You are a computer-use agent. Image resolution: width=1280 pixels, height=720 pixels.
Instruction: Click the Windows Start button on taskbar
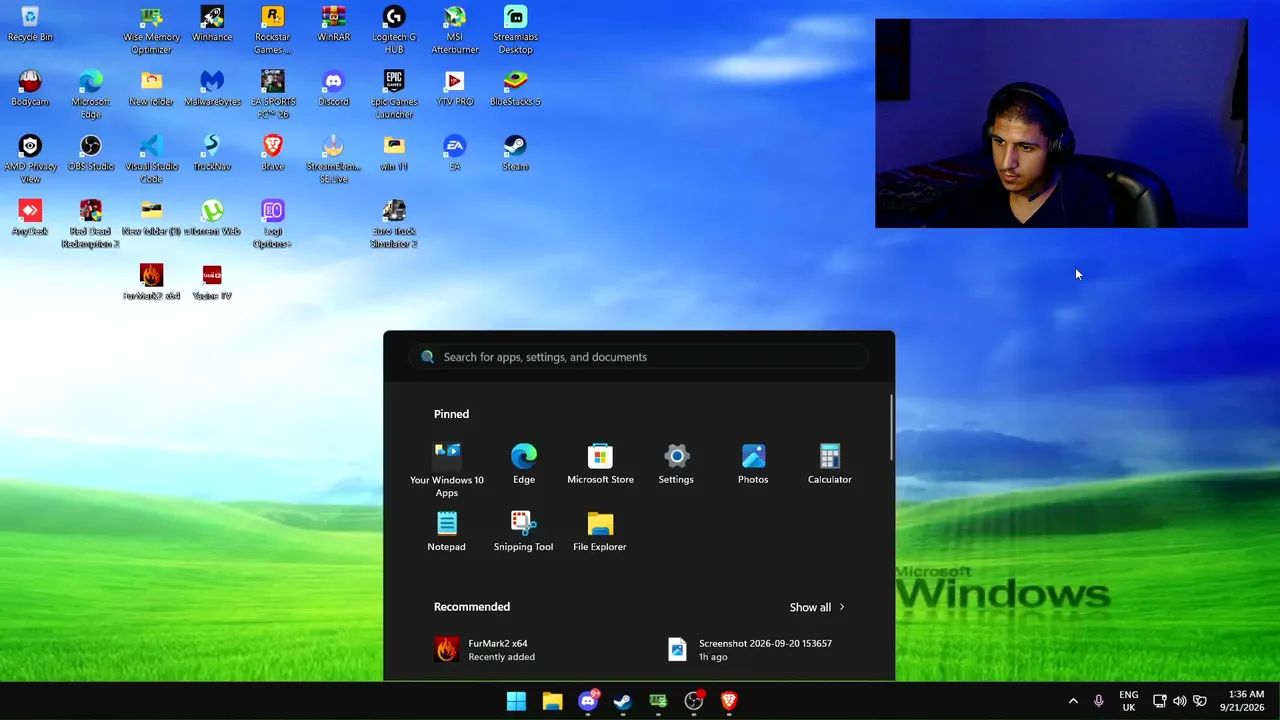(x=516, y=701)
